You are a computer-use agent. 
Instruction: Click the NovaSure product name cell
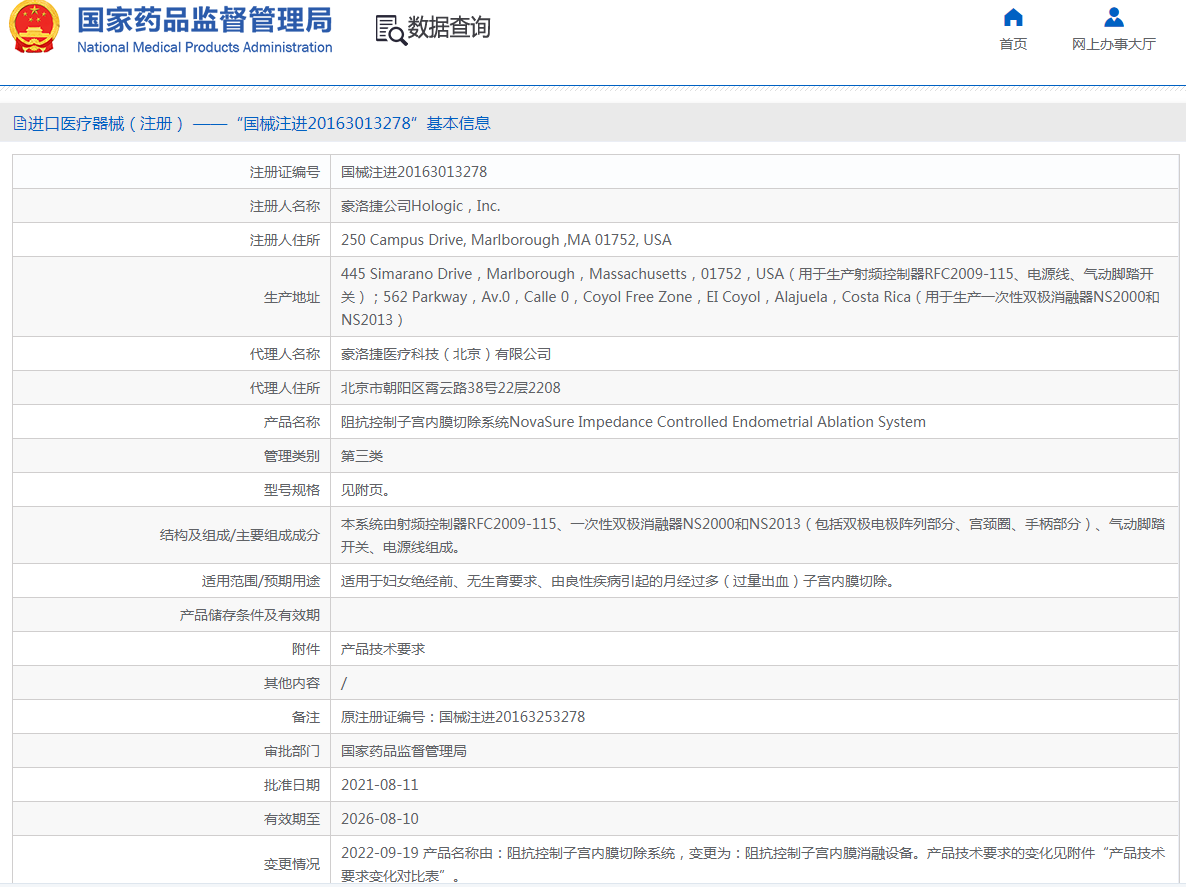(633, 422)
